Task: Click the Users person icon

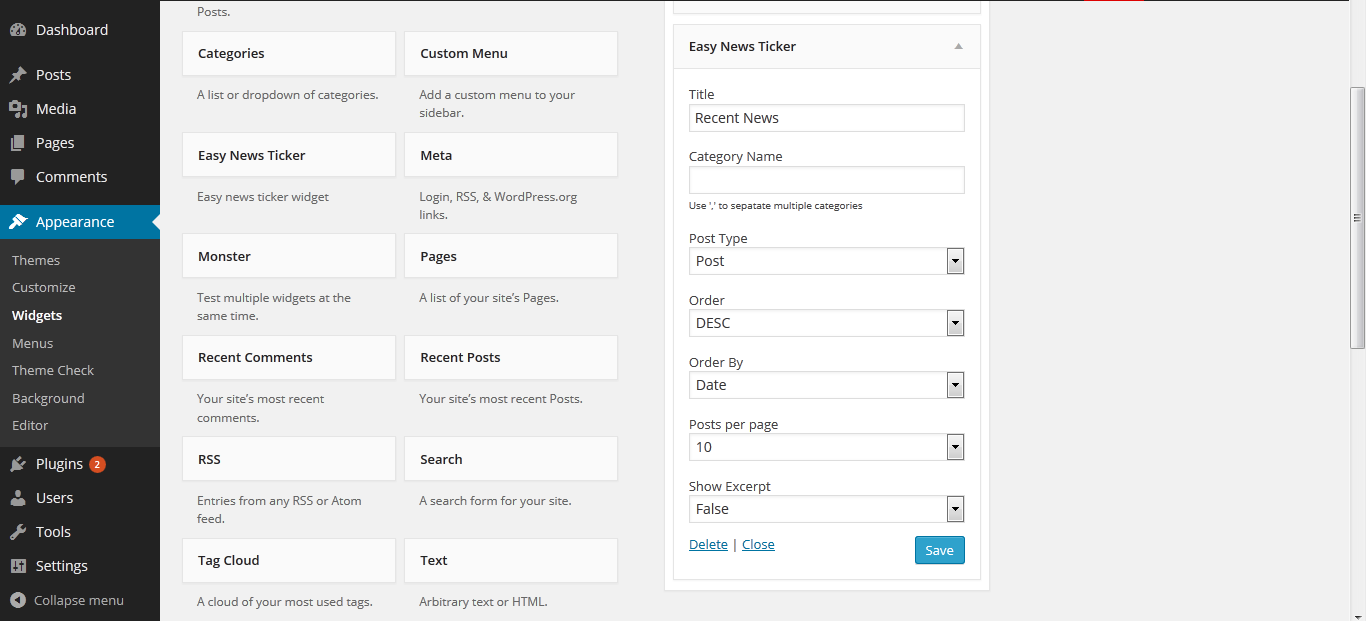Action: pos(18,498)
